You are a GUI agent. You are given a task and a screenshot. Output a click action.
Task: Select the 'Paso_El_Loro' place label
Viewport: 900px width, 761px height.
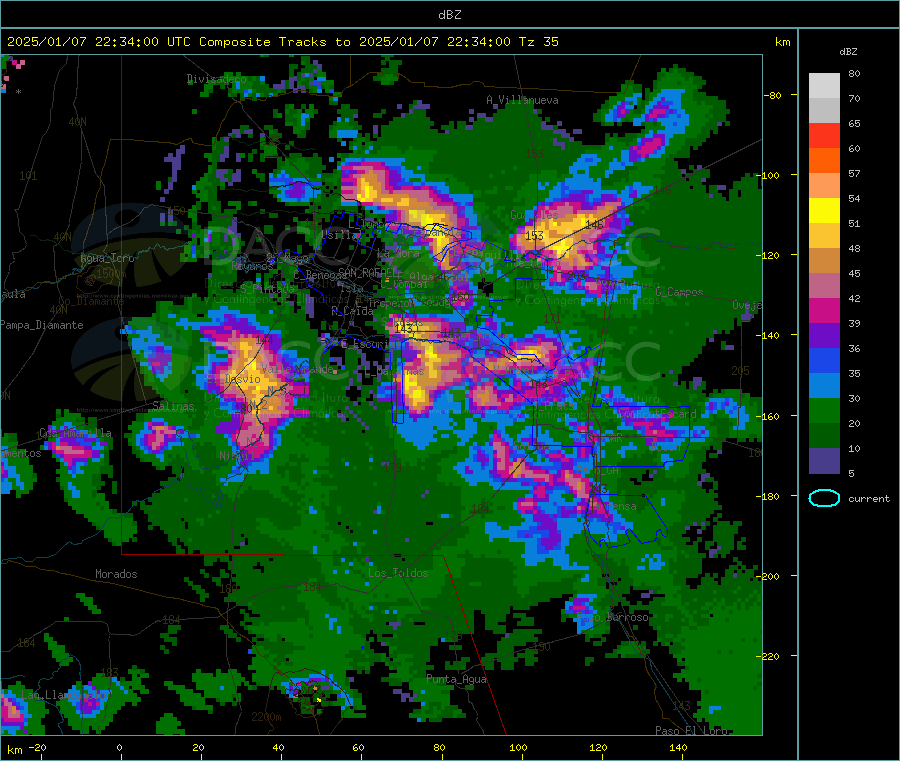[692, 731]
